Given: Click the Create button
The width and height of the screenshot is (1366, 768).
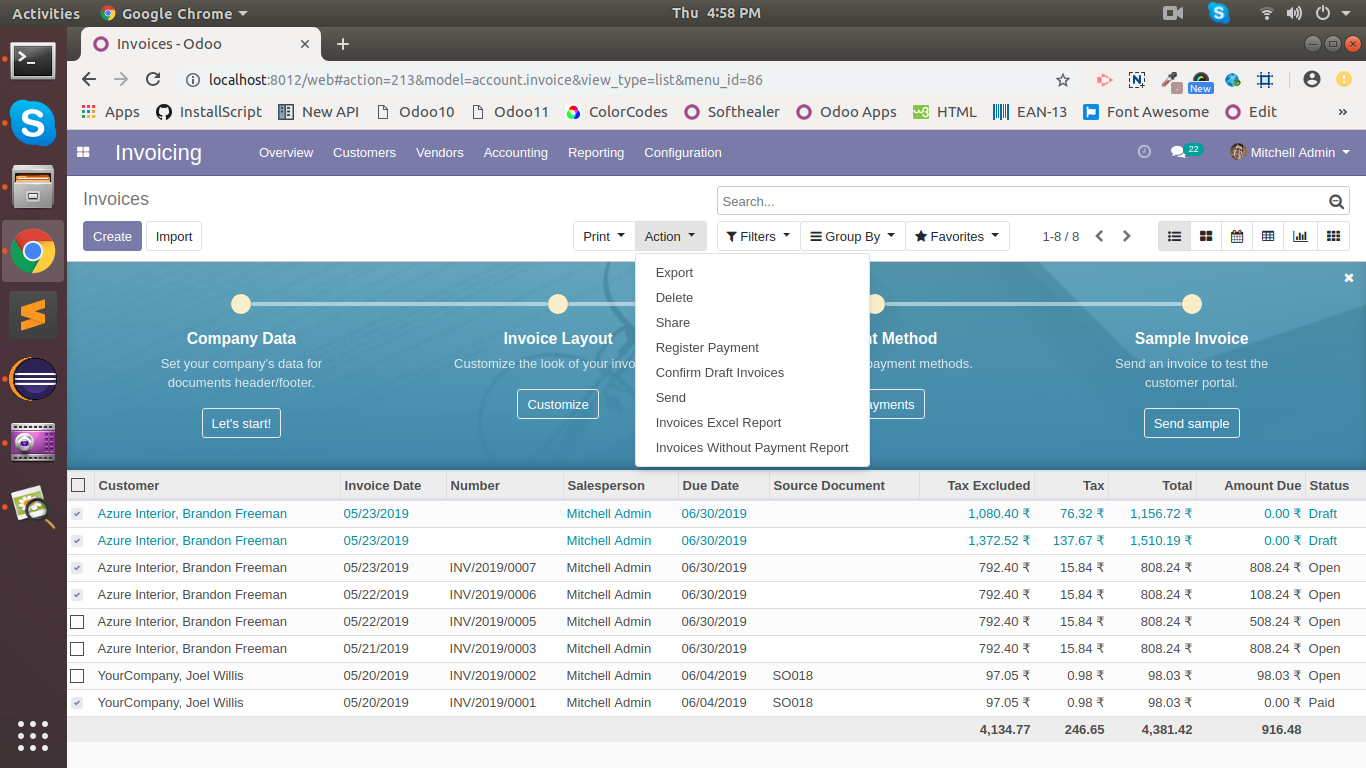Looking at the screenshot, I should coord(112,236).
